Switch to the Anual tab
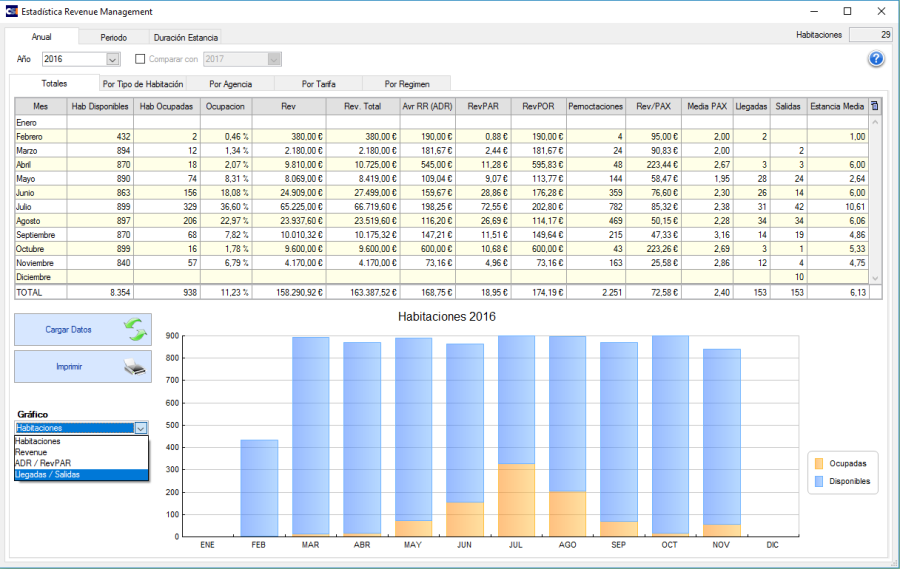Viewport: 900px width, 569px height. point(41,37)
